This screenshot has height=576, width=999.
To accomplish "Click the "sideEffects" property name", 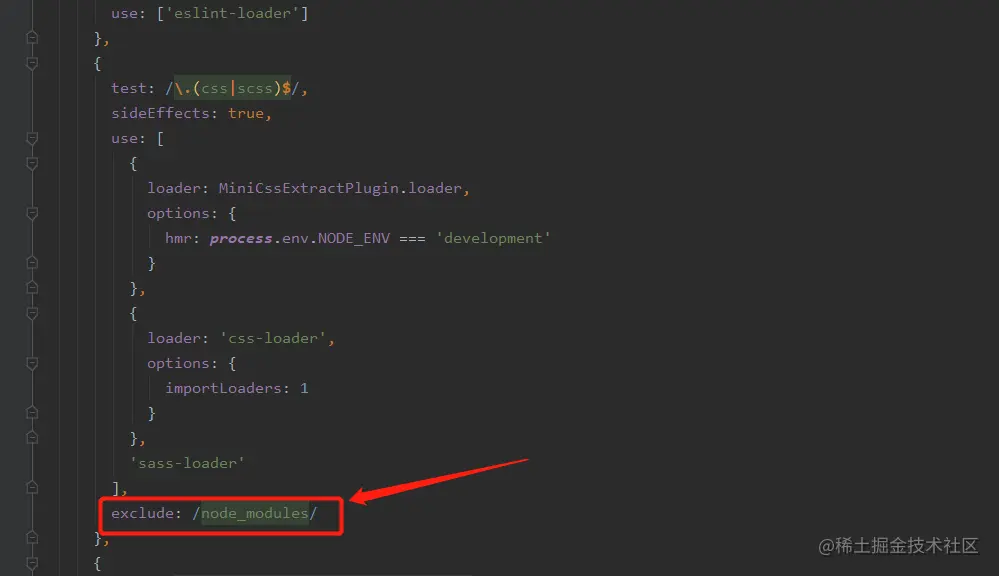I will pos(161,113).
